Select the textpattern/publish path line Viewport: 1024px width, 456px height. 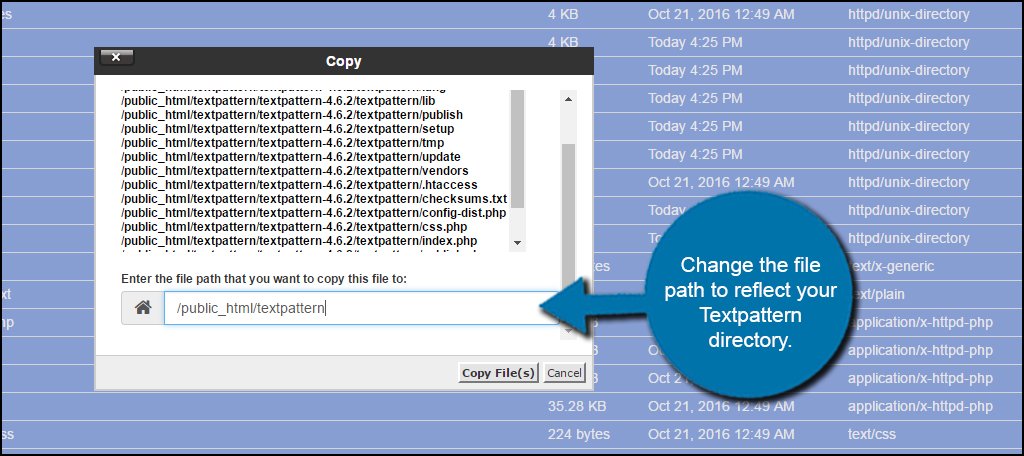[x=292, y=115]
